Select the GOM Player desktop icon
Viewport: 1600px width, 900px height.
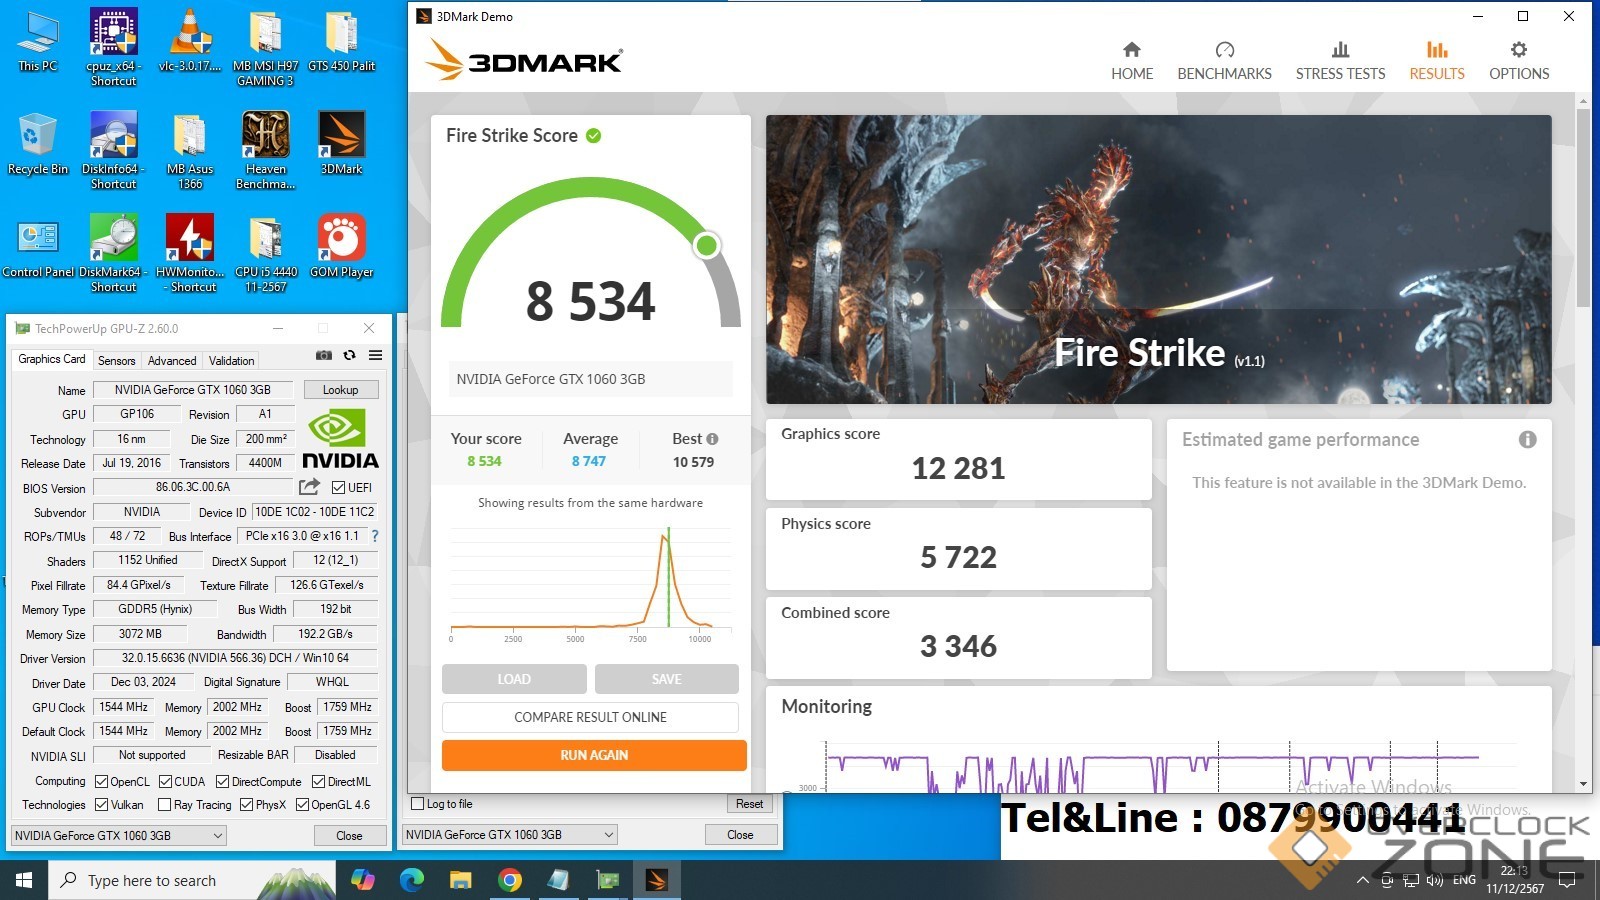[341, 247]
